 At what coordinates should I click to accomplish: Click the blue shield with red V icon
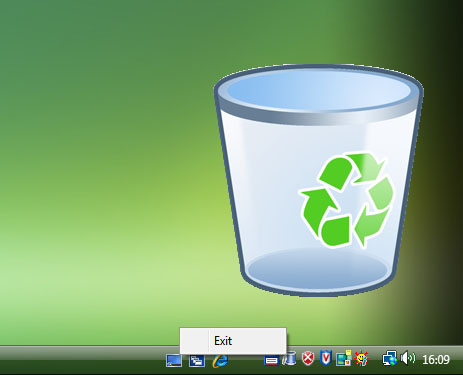tap(326, 358)
